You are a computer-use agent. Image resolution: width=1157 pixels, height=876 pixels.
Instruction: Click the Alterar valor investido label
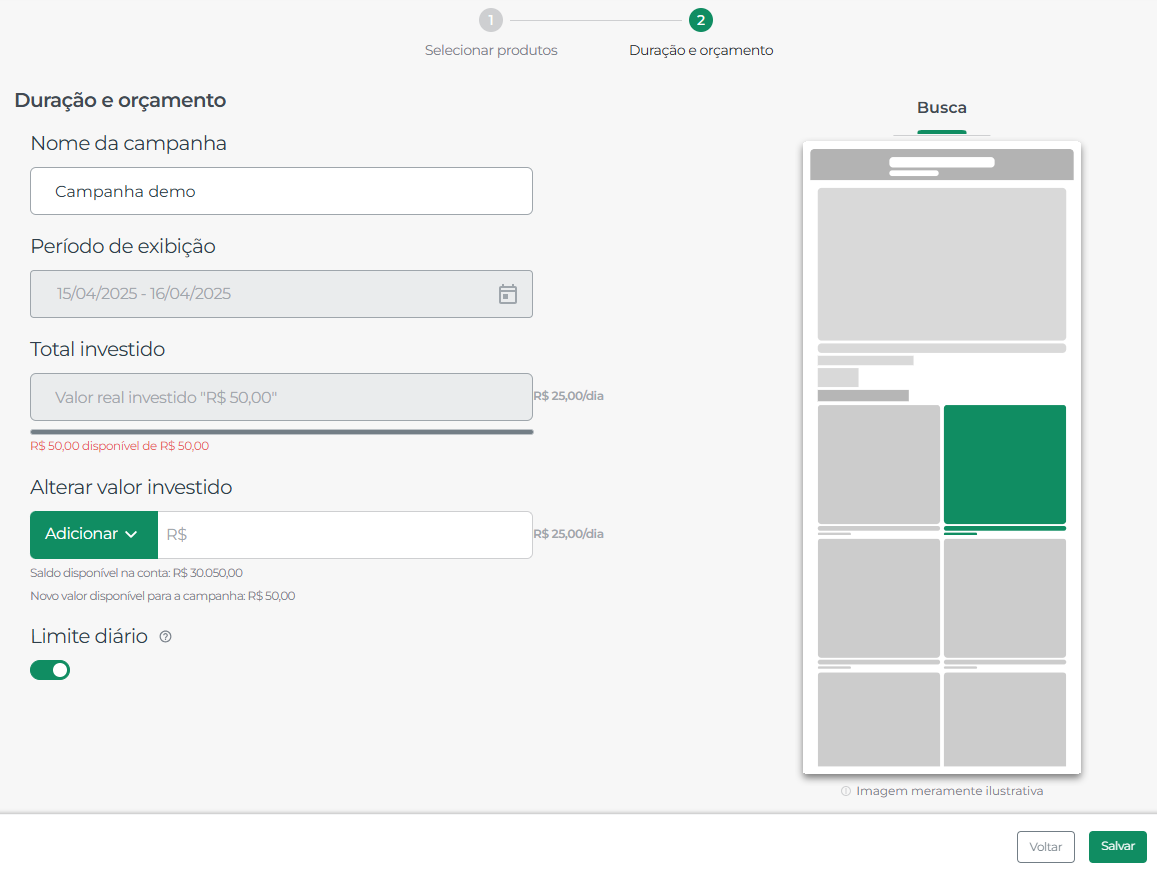(131, 487)
